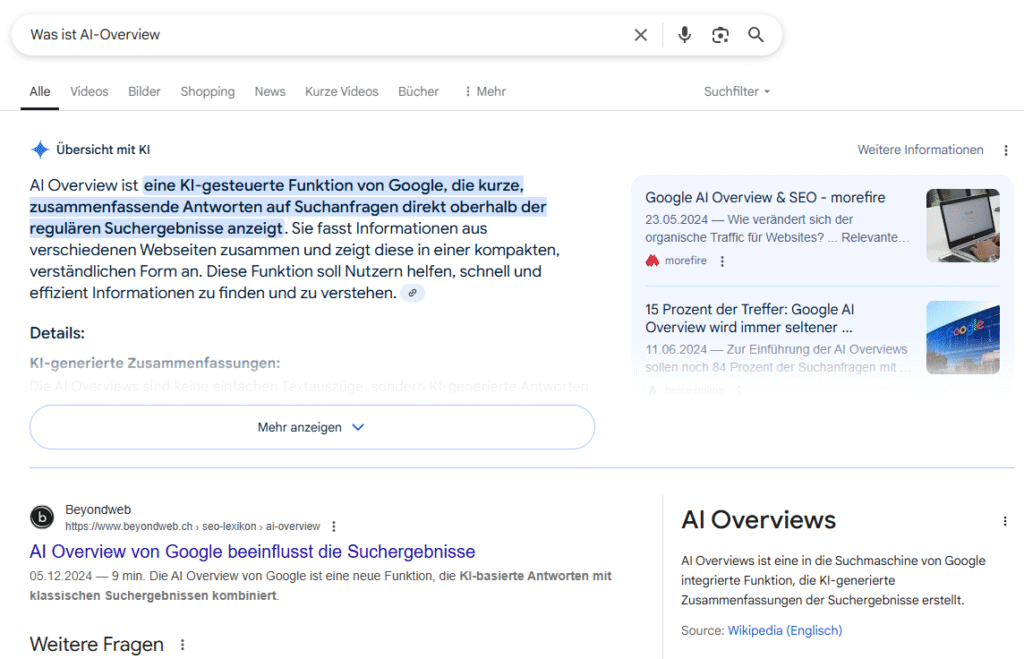Expand the Mehr menu with three dots
This screenshot has height=659, width=1024.
485,91
